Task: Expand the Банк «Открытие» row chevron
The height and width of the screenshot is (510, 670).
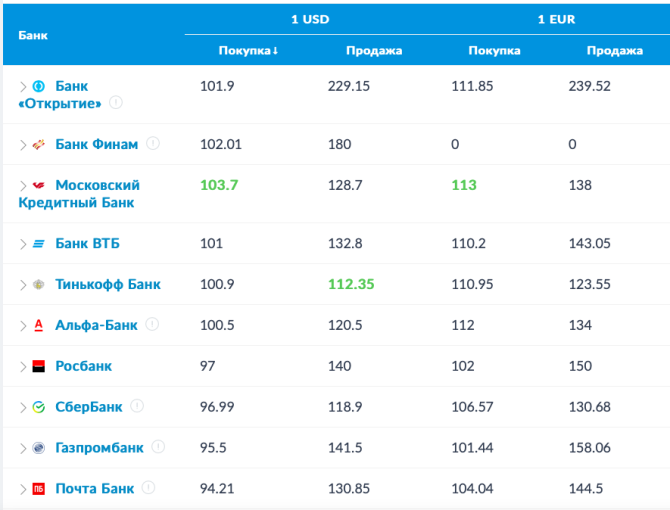Action: 23,87
